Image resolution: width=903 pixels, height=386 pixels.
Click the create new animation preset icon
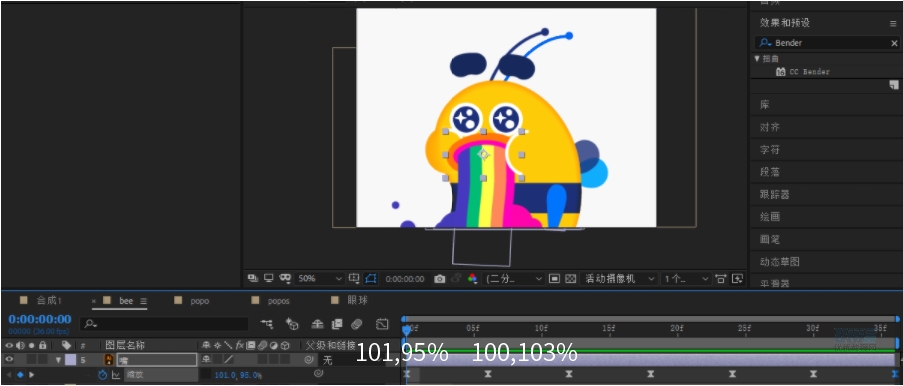(893, 85)
